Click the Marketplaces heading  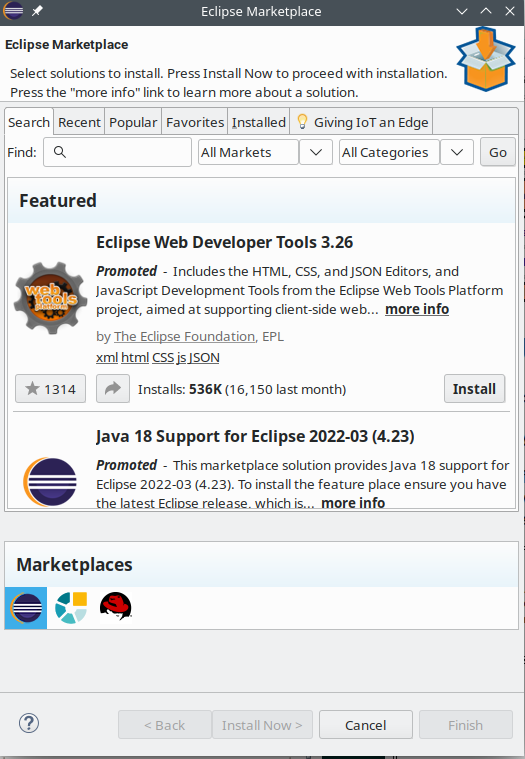click(x=75, y=564)
